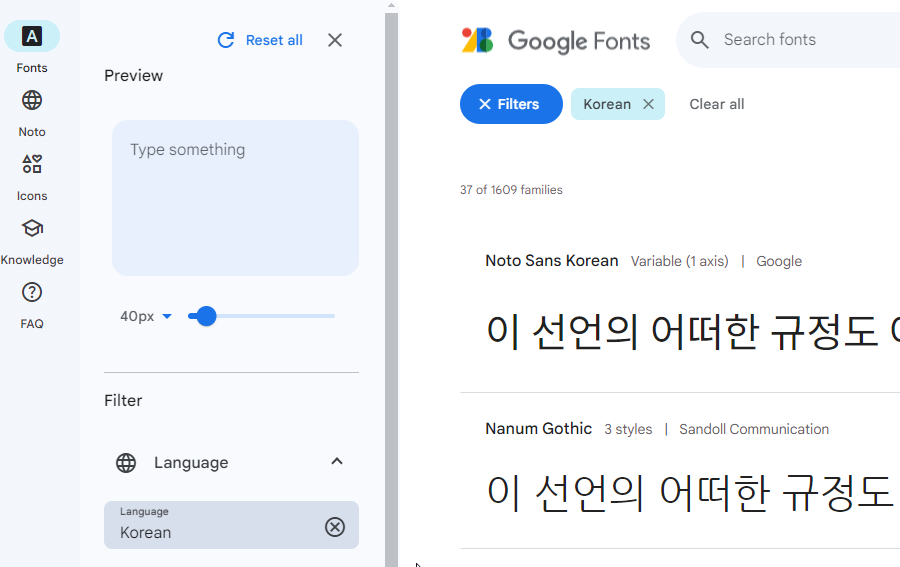
Task: Clear the Korean language field
Action: [x=335, y=526]
